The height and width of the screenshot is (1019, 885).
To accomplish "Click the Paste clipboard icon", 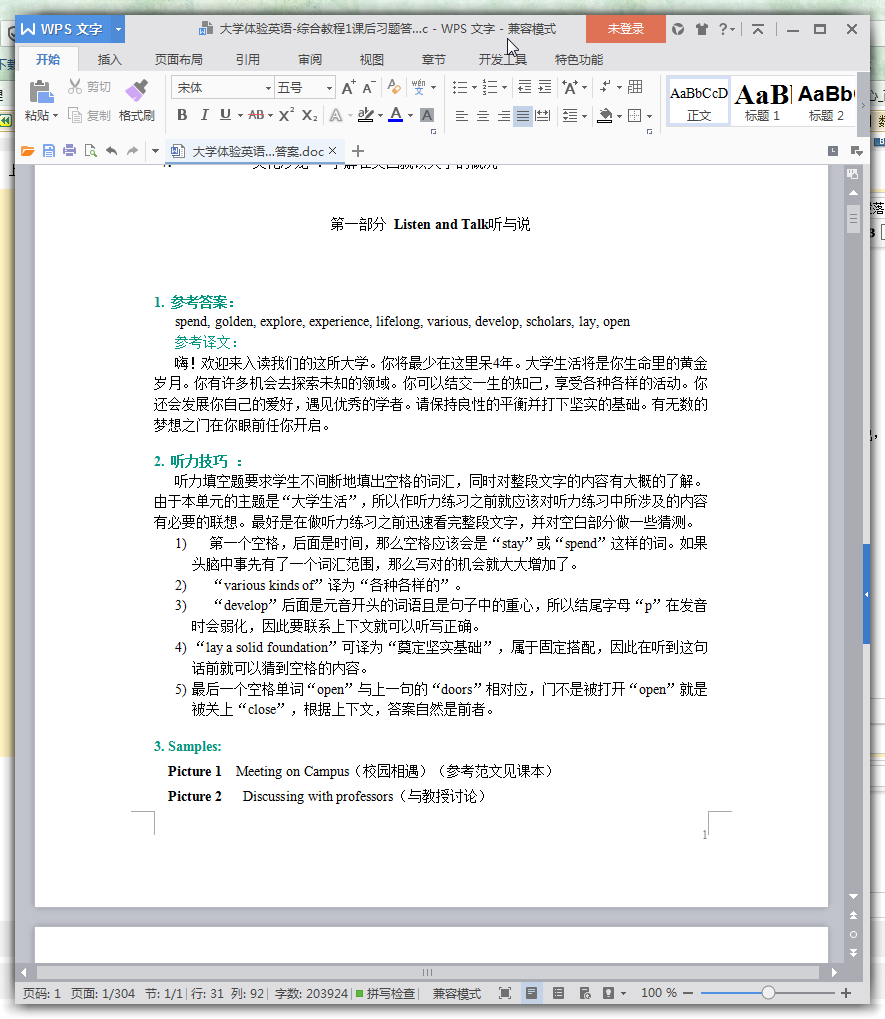I will [41, 92].
